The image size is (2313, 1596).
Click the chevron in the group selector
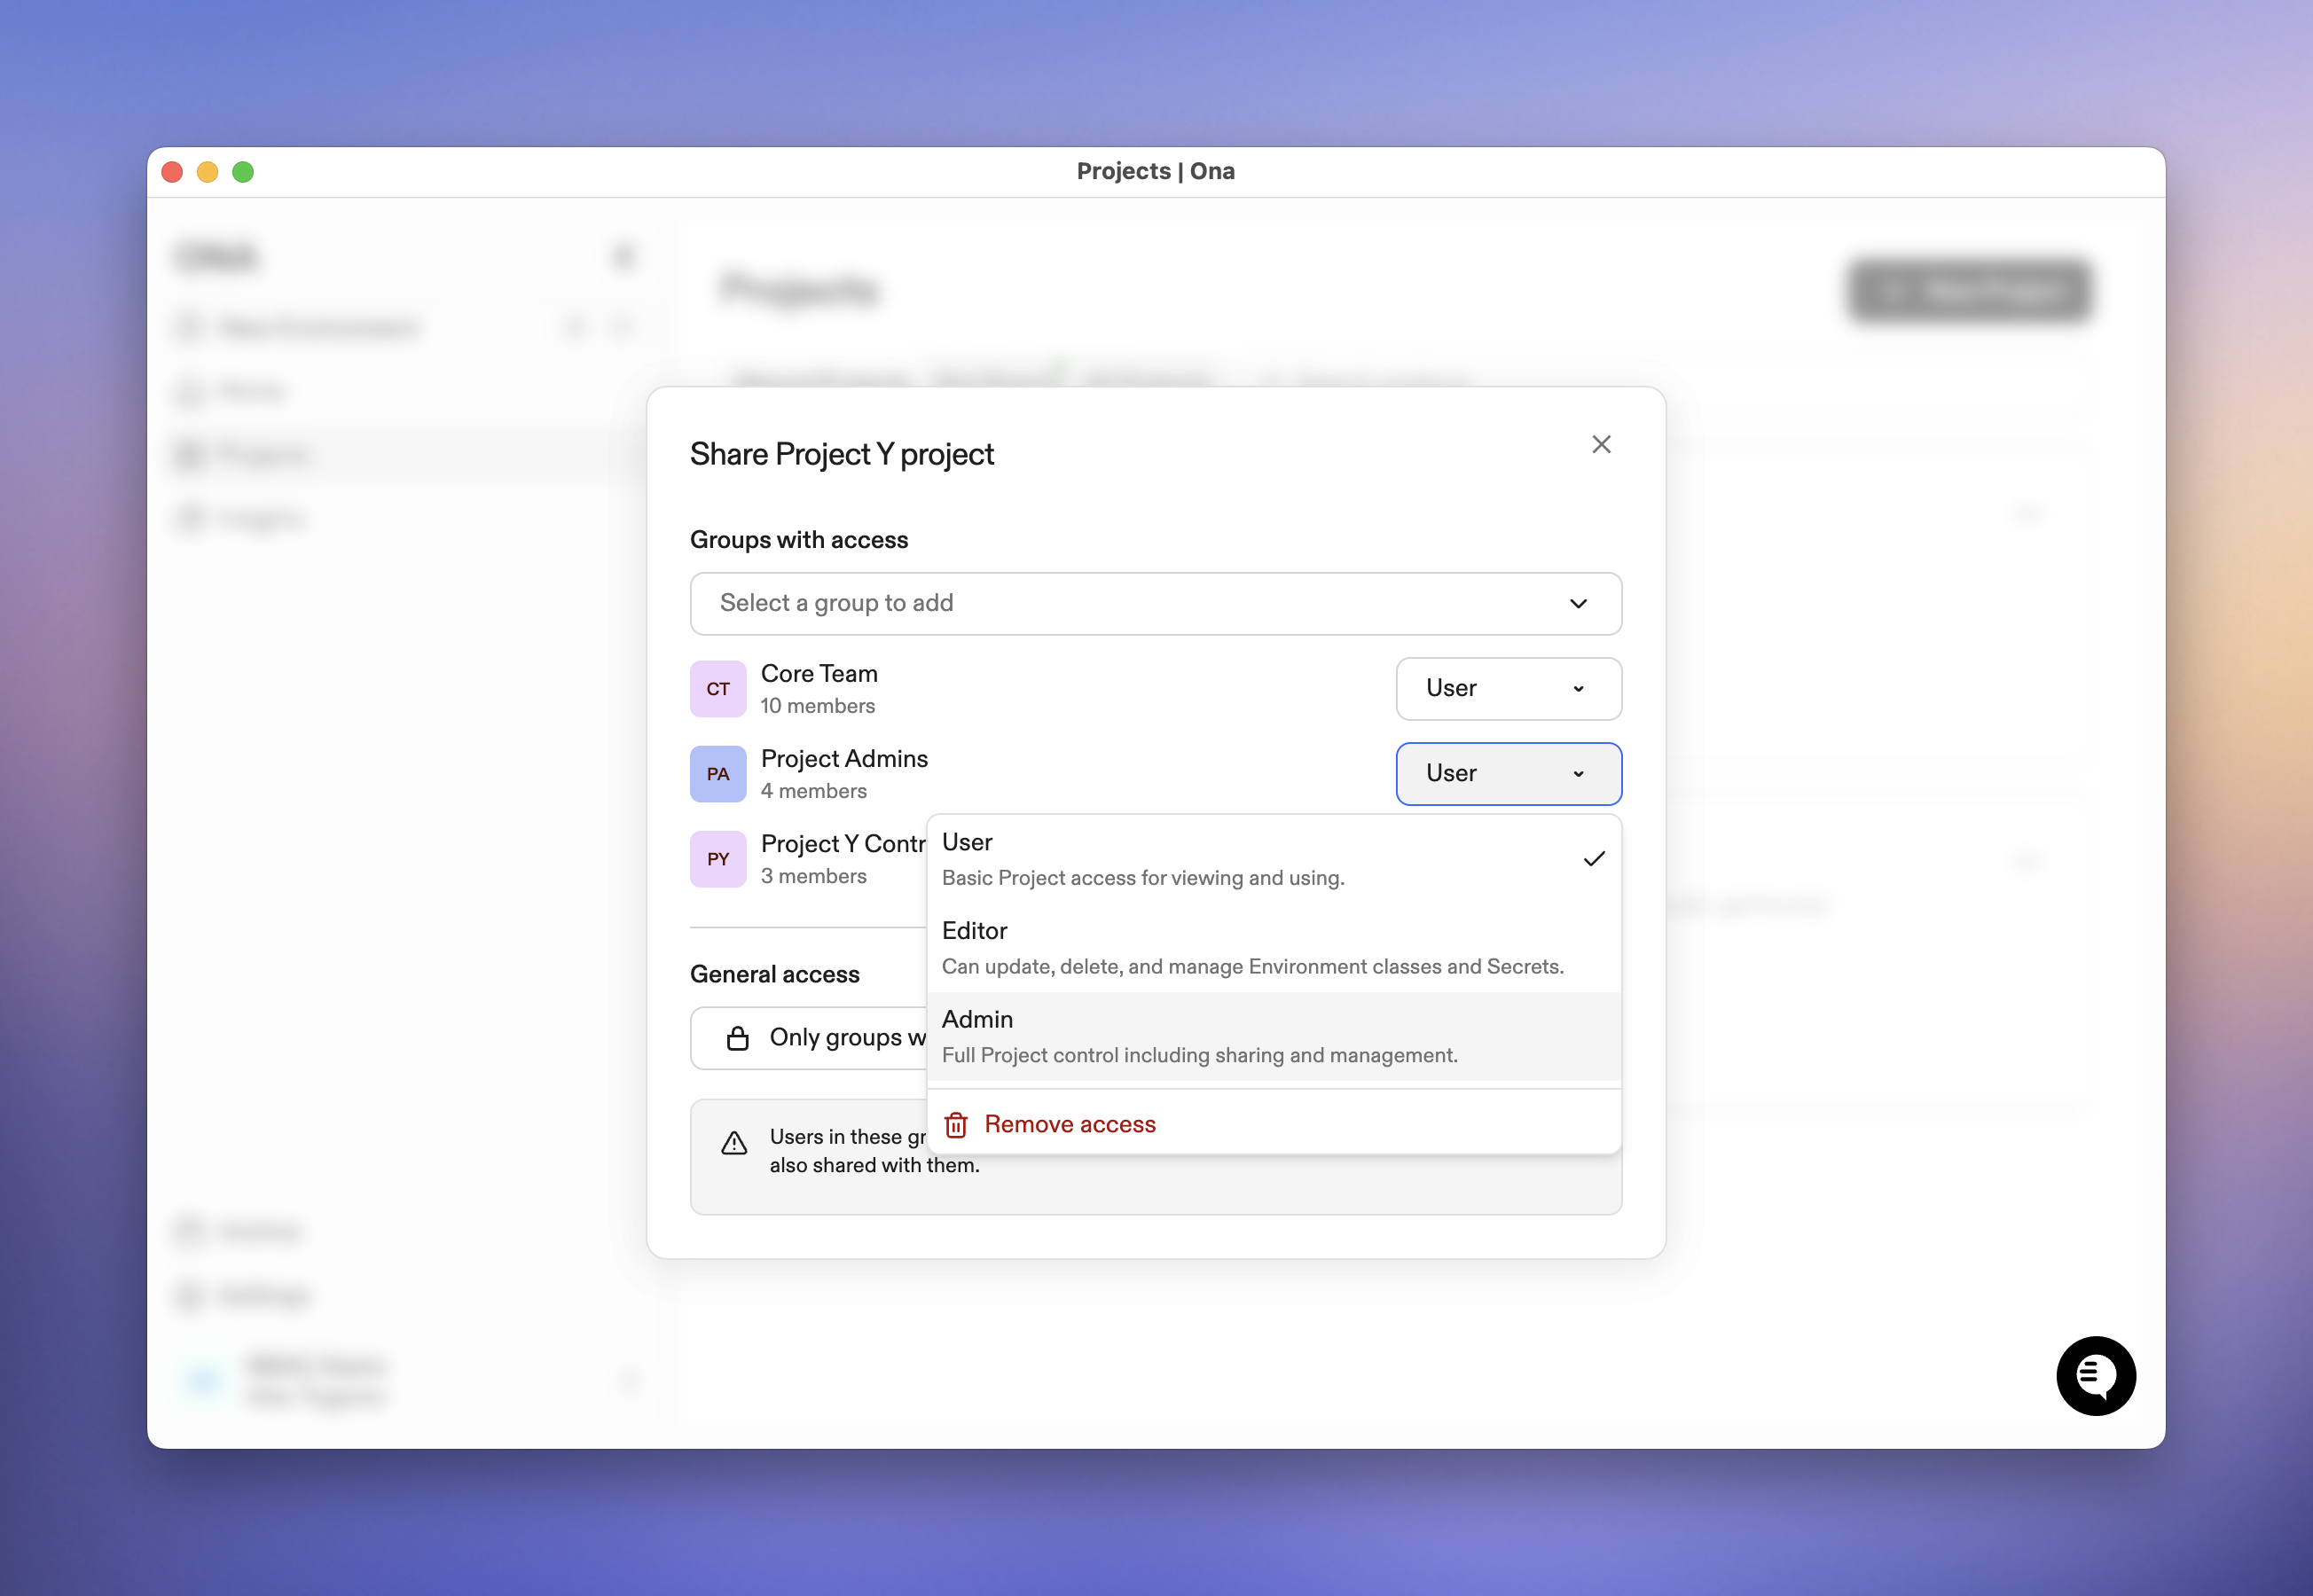tap(1577, 604)
